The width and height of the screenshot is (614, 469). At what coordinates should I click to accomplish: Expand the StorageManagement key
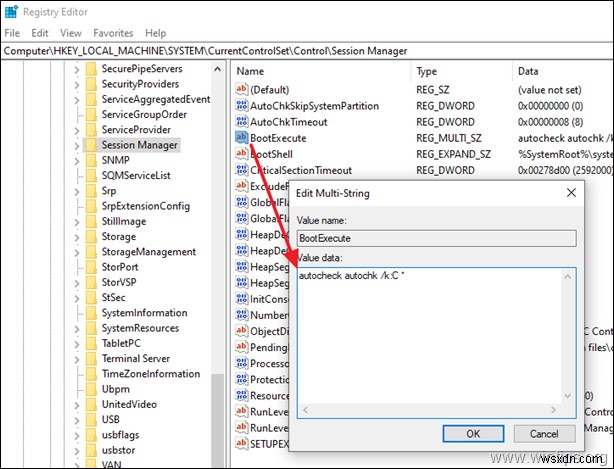click(x=77, y=253)
